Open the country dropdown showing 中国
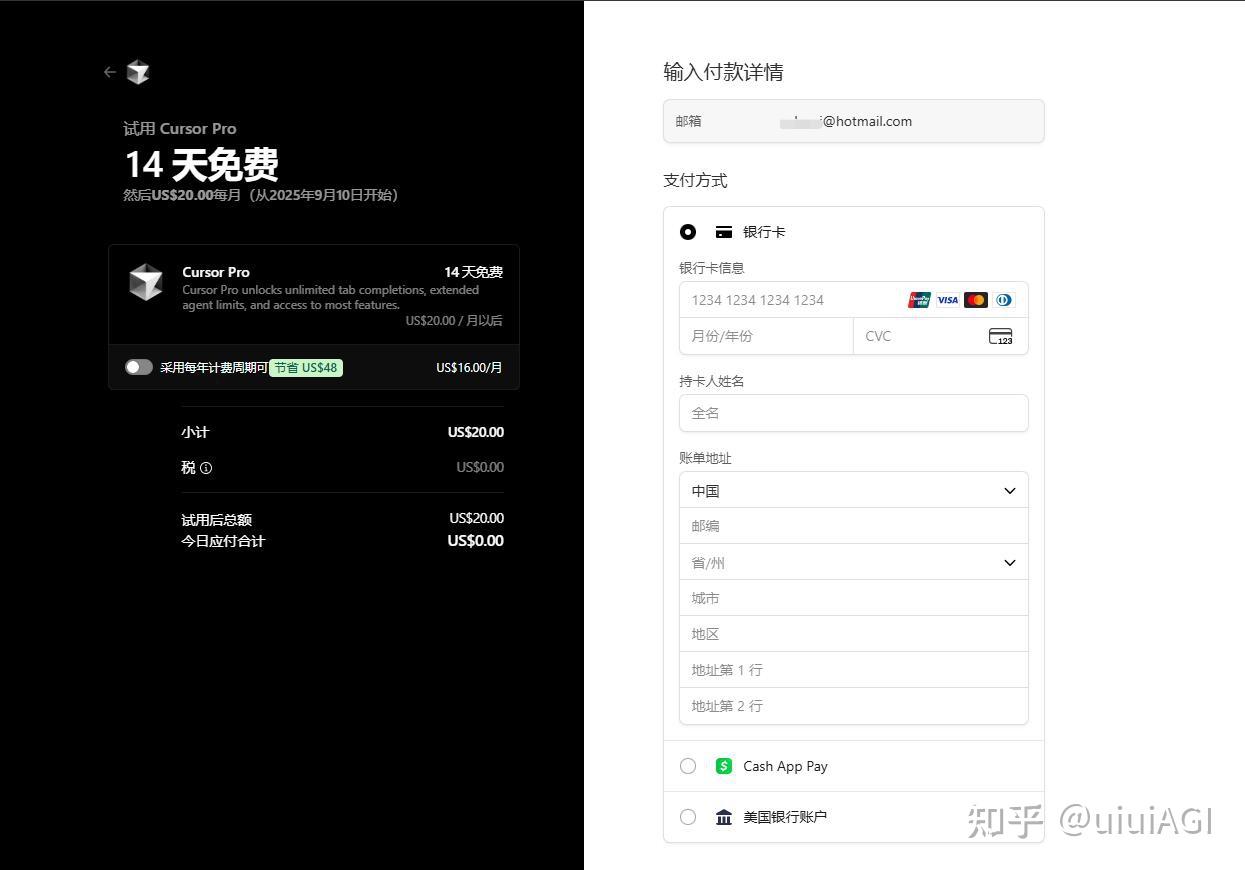This screenshot has width=1245, height=870. [x=853, y=490]
